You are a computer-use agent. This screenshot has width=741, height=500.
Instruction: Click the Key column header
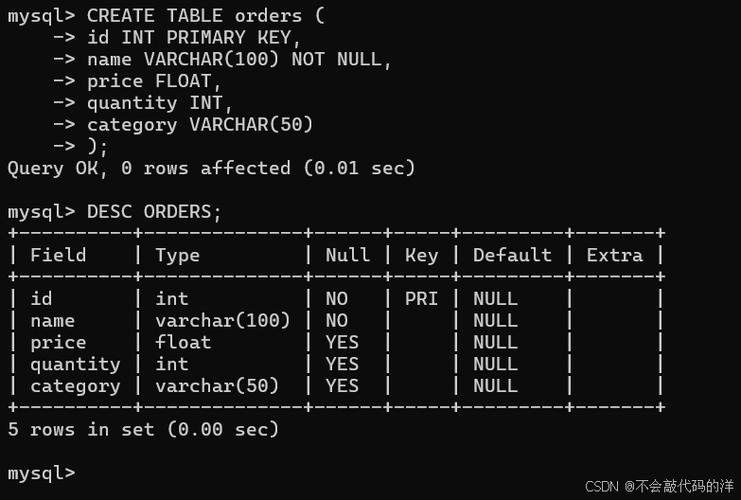(421, 255)
